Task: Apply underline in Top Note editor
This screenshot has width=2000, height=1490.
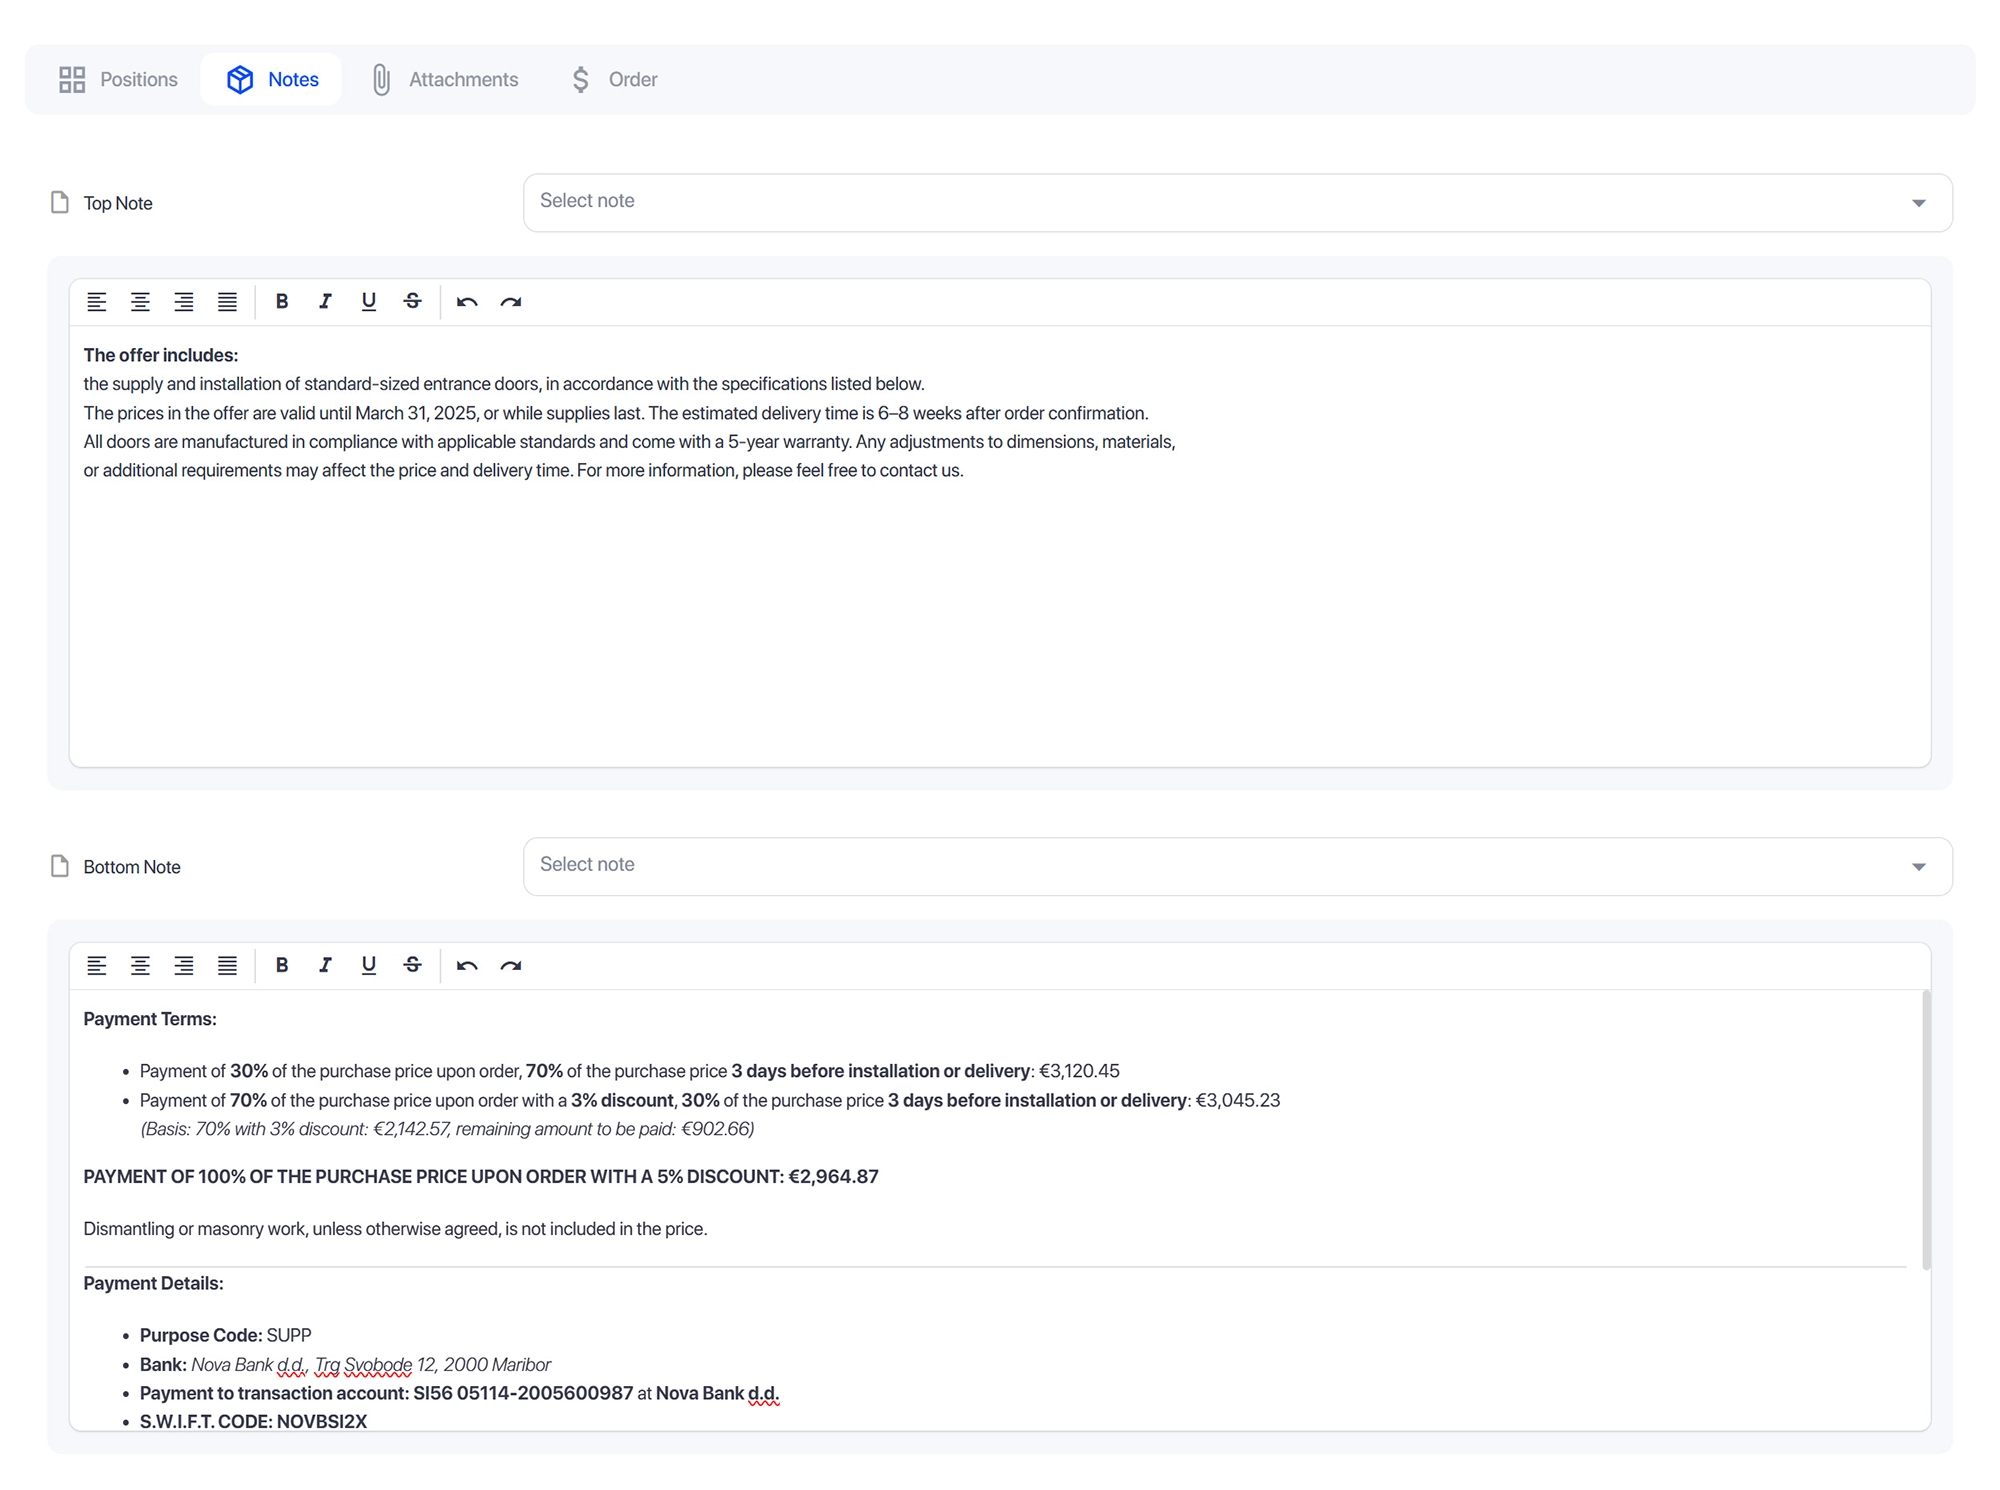Action: [368, 301]
